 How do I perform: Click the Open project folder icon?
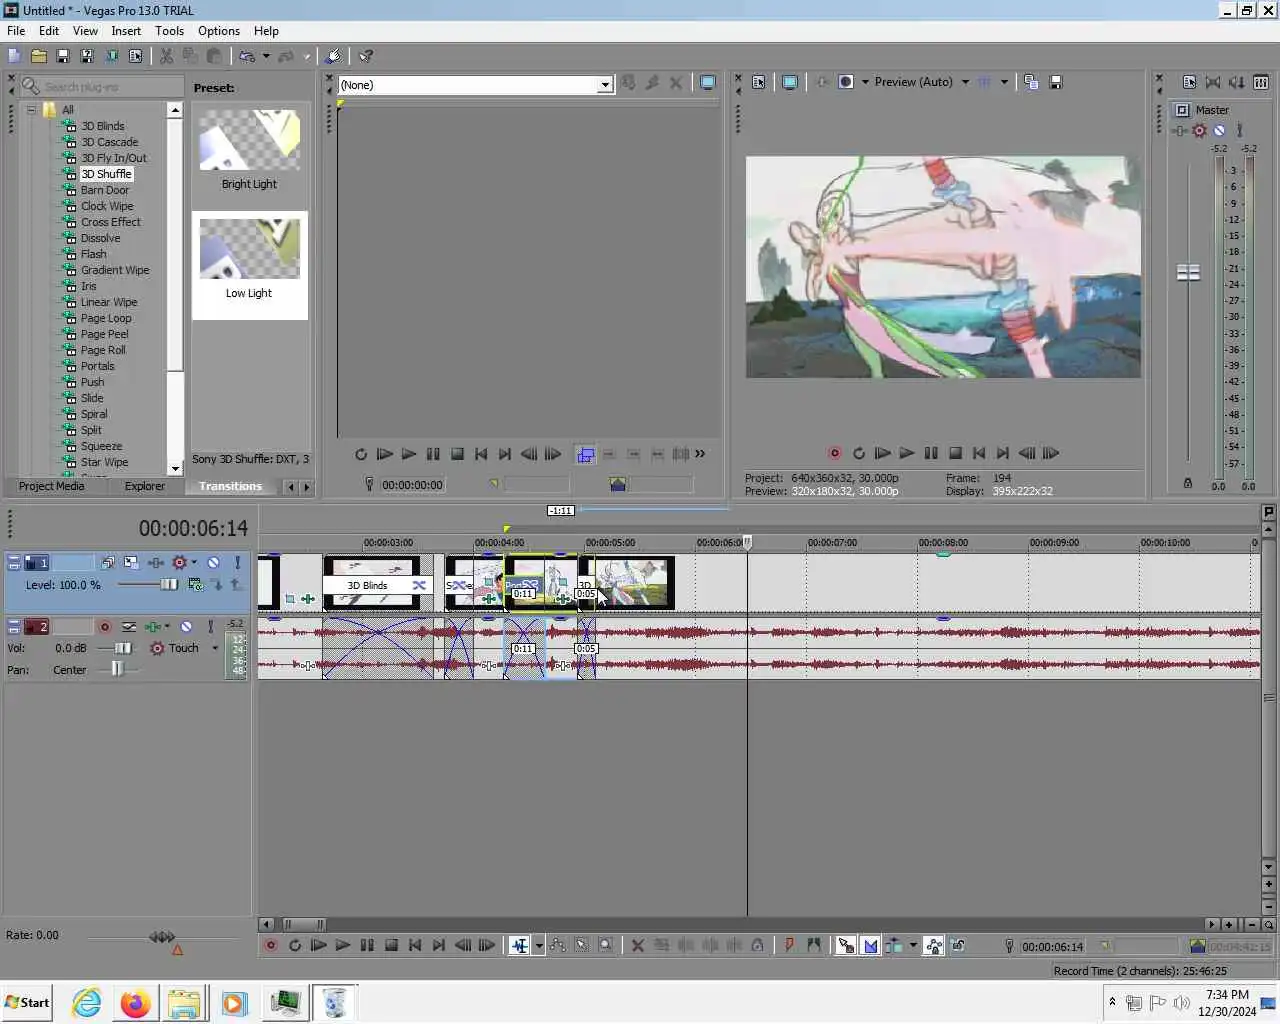38,56
